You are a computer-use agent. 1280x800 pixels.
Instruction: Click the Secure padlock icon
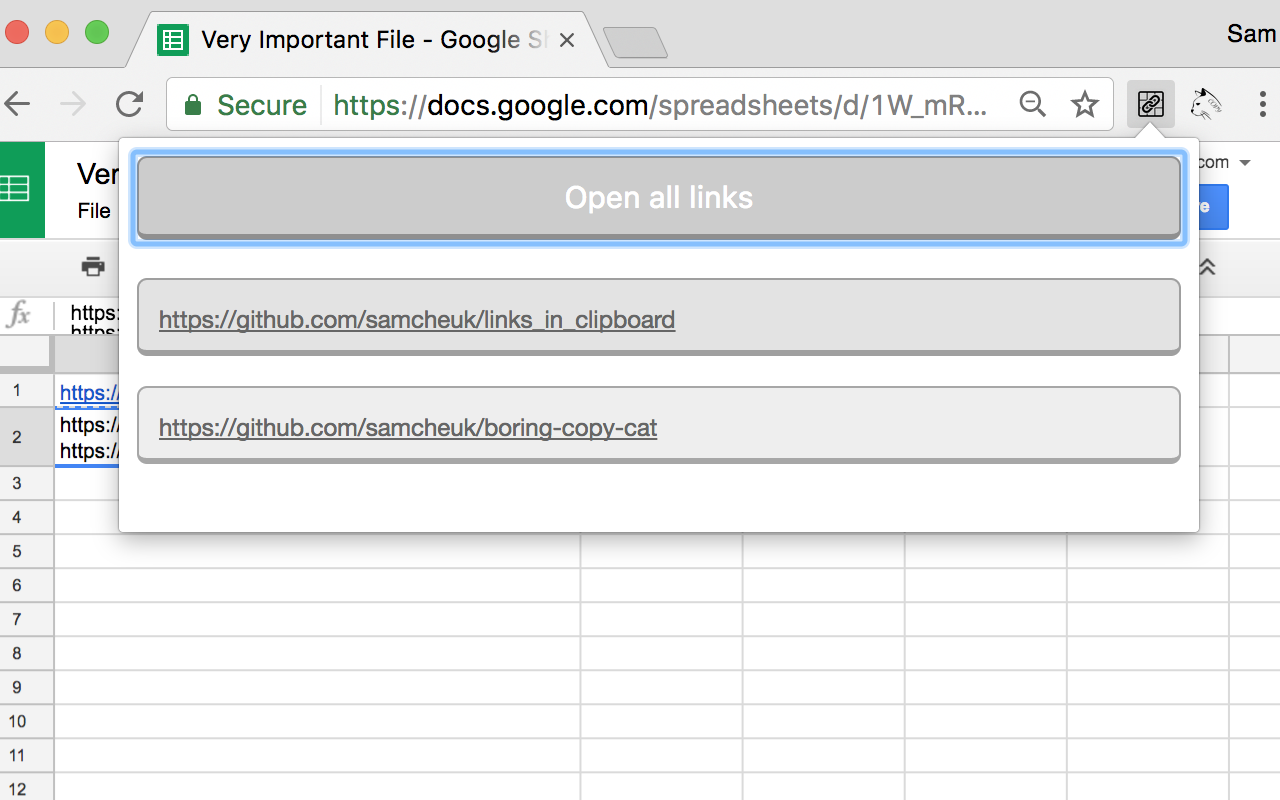pyautogui.click(x=193, y=104)
